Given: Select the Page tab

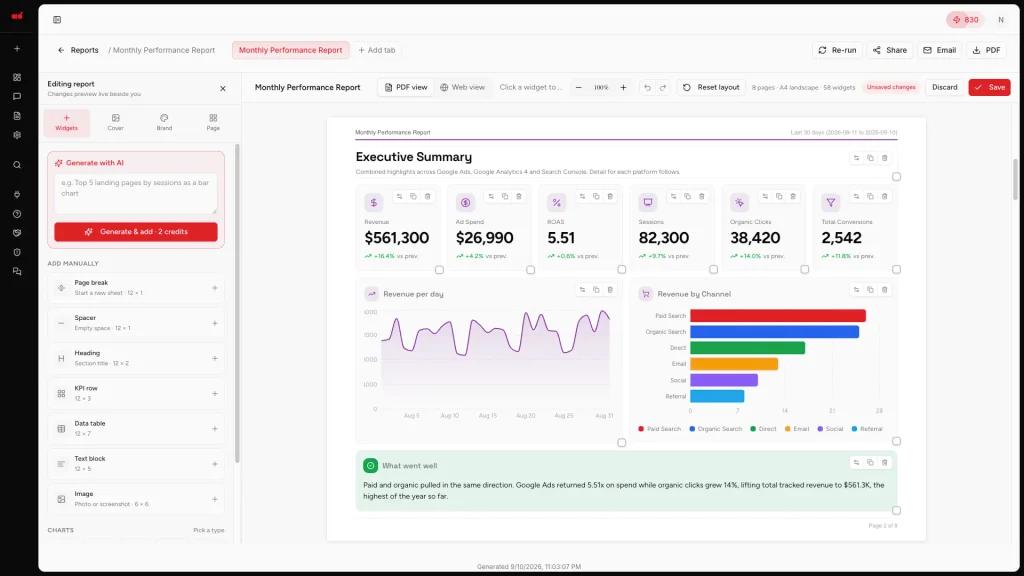Looking at the screenshot, I should pos(213,123).
